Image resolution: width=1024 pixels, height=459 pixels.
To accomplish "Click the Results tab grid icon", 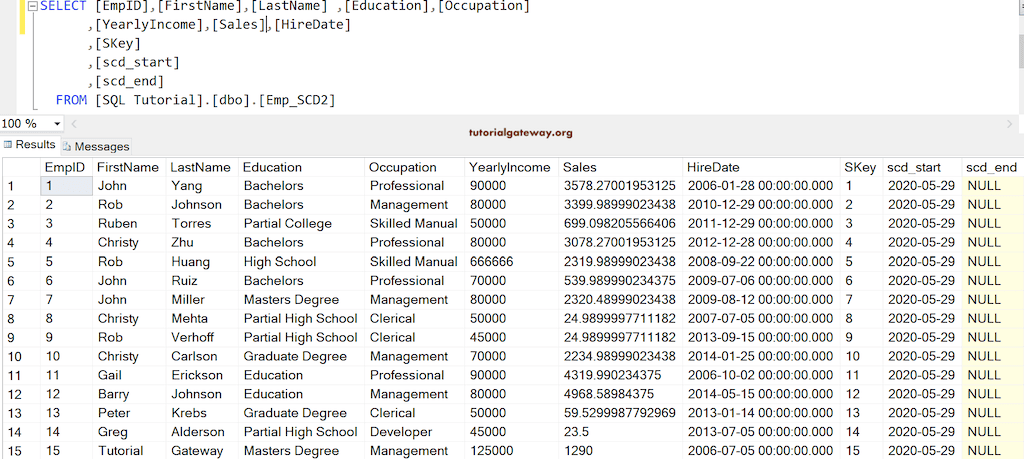I will pyautogui.click(x=8, y=145).
